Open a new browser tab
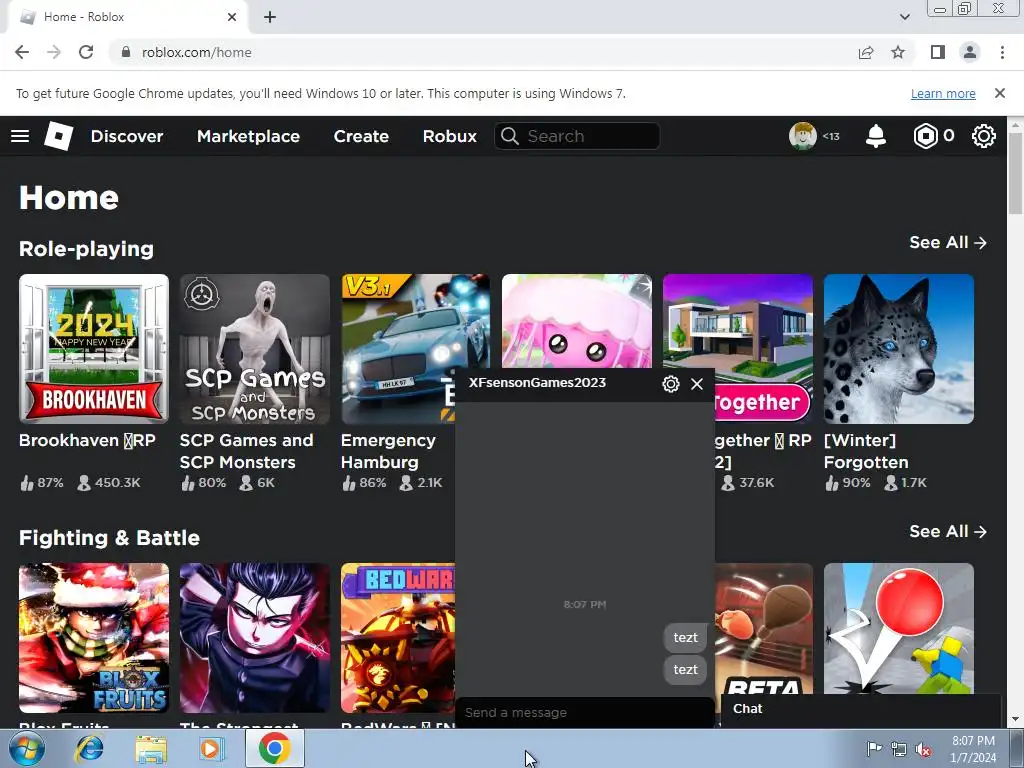The image size is (1024, 768). [x=270, y=17]
